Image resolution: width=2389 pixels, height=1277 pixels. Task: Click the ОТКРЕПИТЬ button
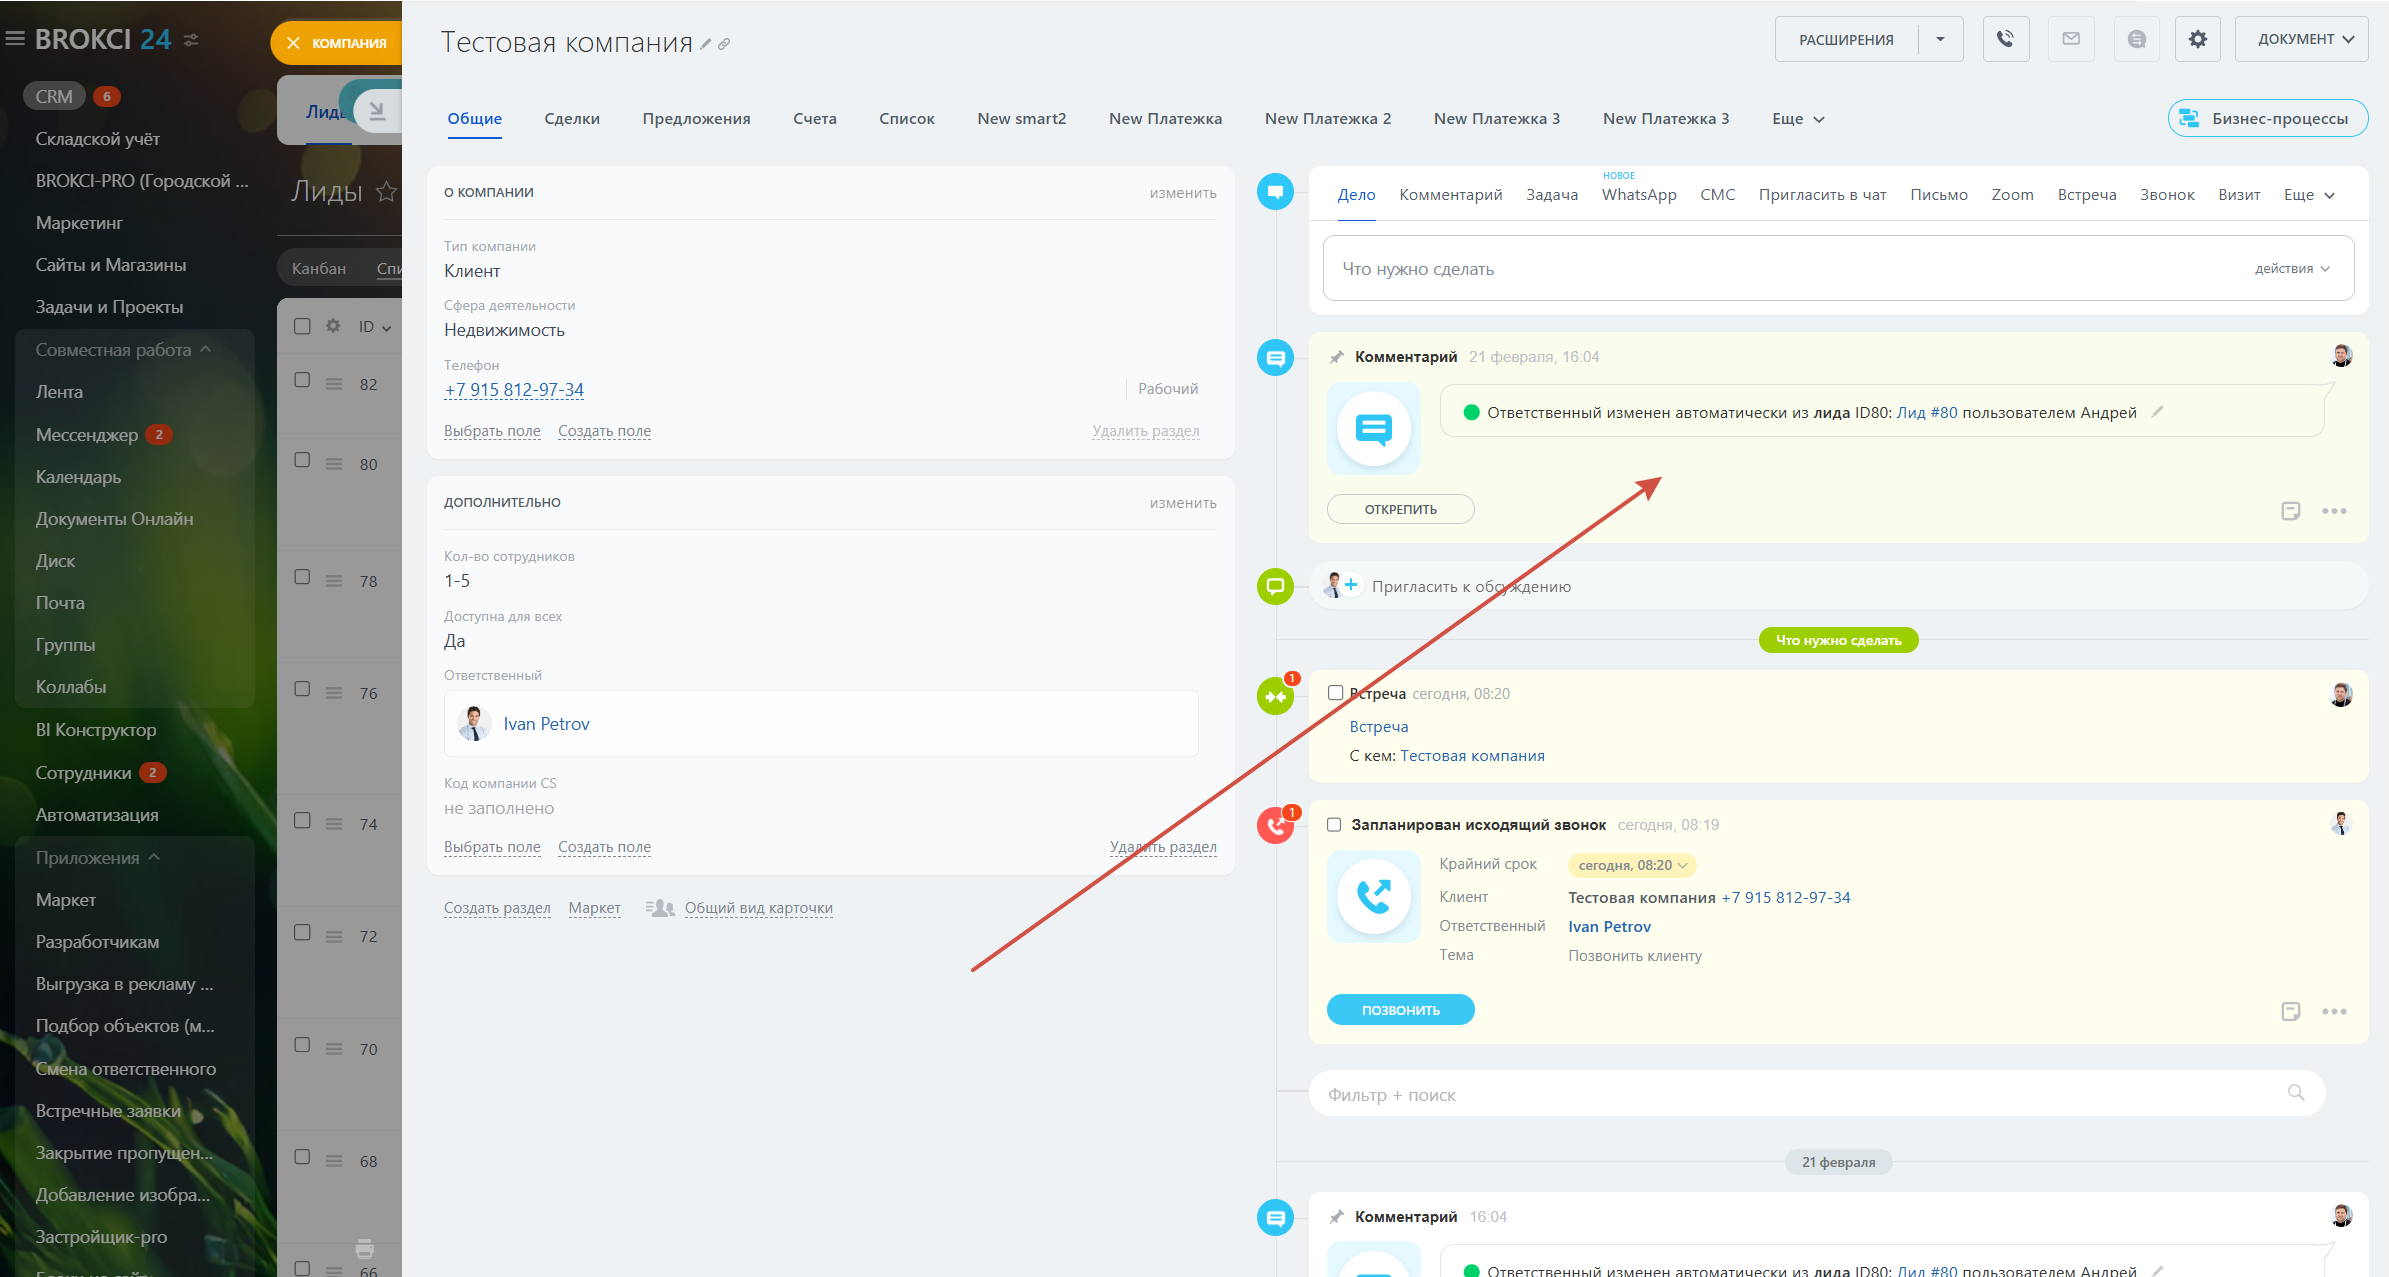tap(1400, 509)
